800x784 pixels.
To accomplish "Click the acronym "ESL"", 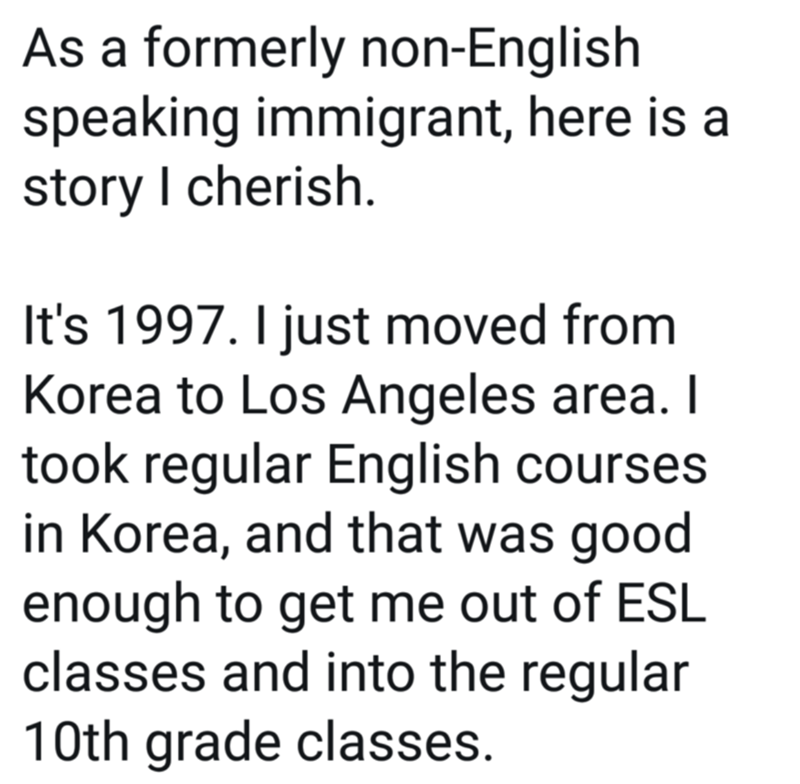I will [661, 603].
